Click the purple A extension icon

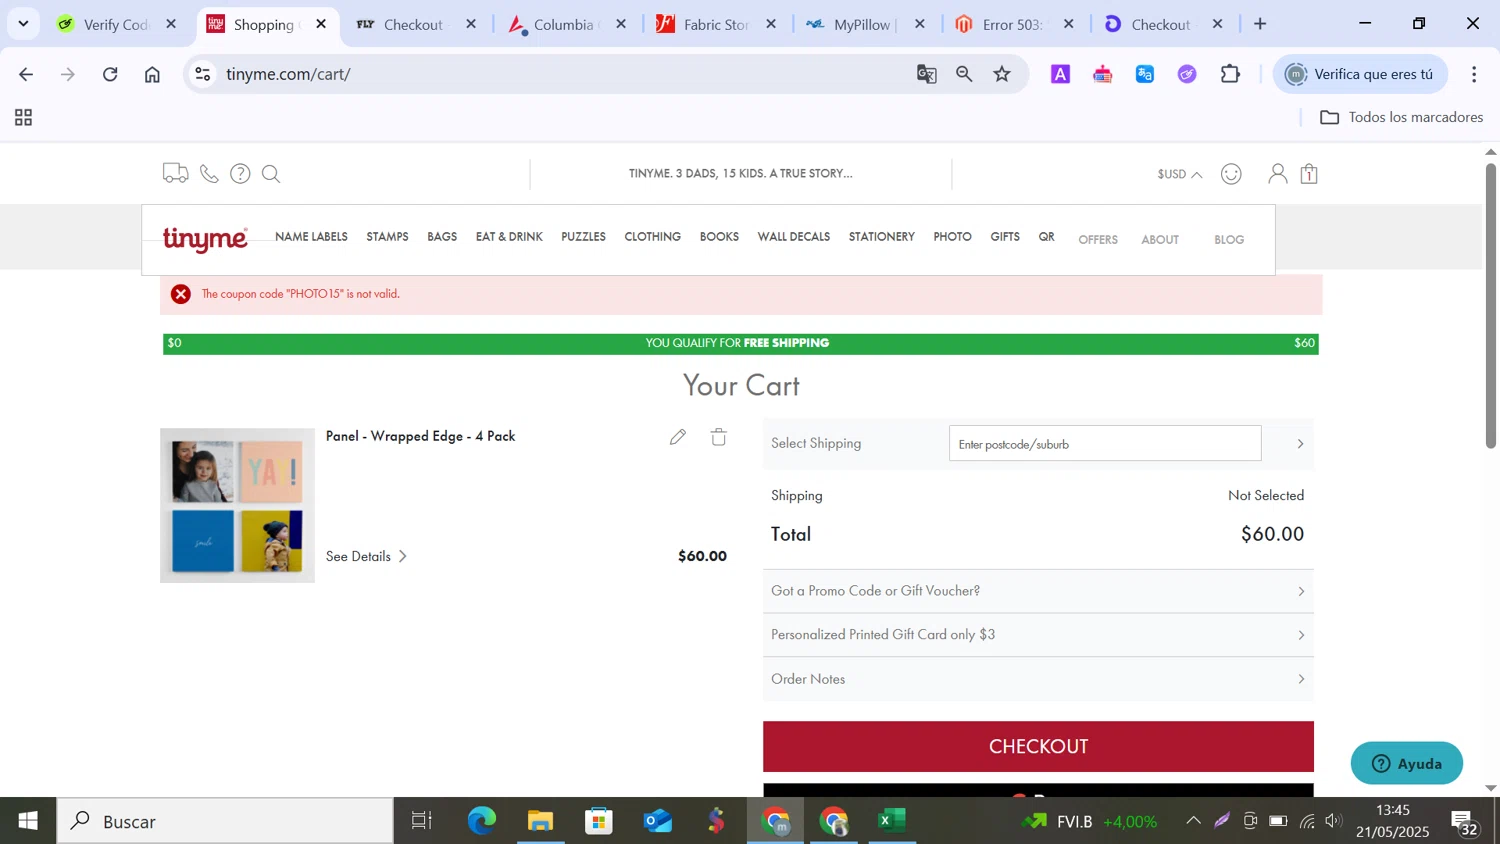pyautogui.click(x=1060, y=74)
